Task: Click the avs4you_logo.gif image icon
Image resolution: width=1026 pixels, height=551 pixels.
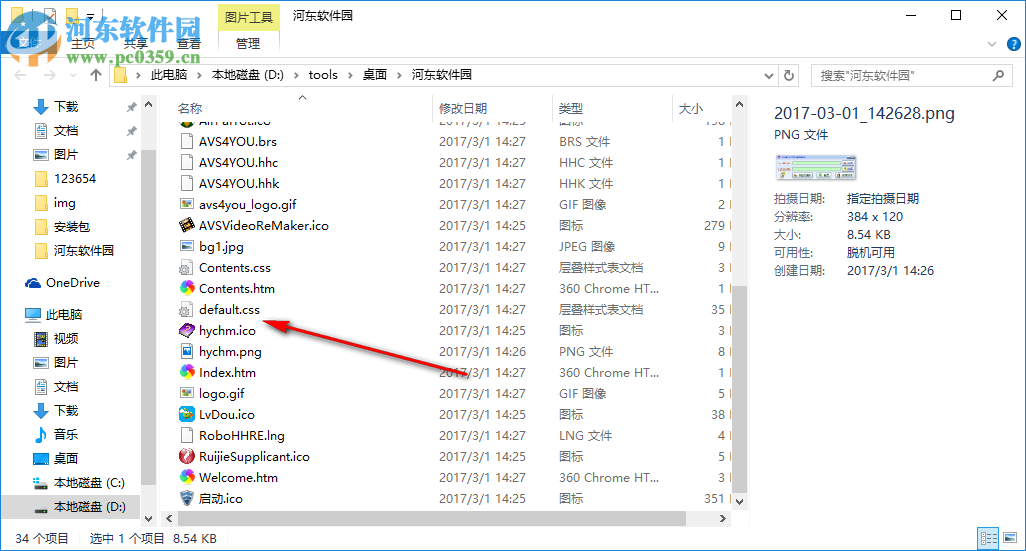Action: click(x=186, y=204)
